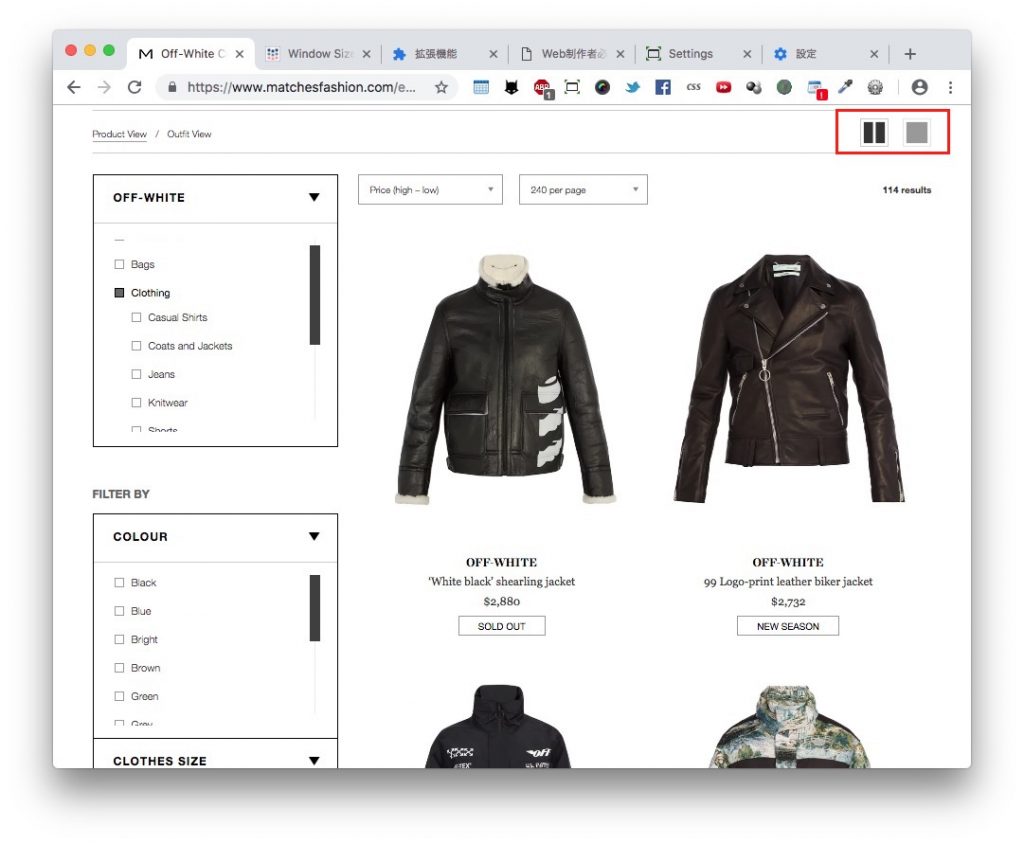Image resolution: width=1024 pixels, height=844 pixels.
Task: Open the shearling jacket product image
Action: 504,379
